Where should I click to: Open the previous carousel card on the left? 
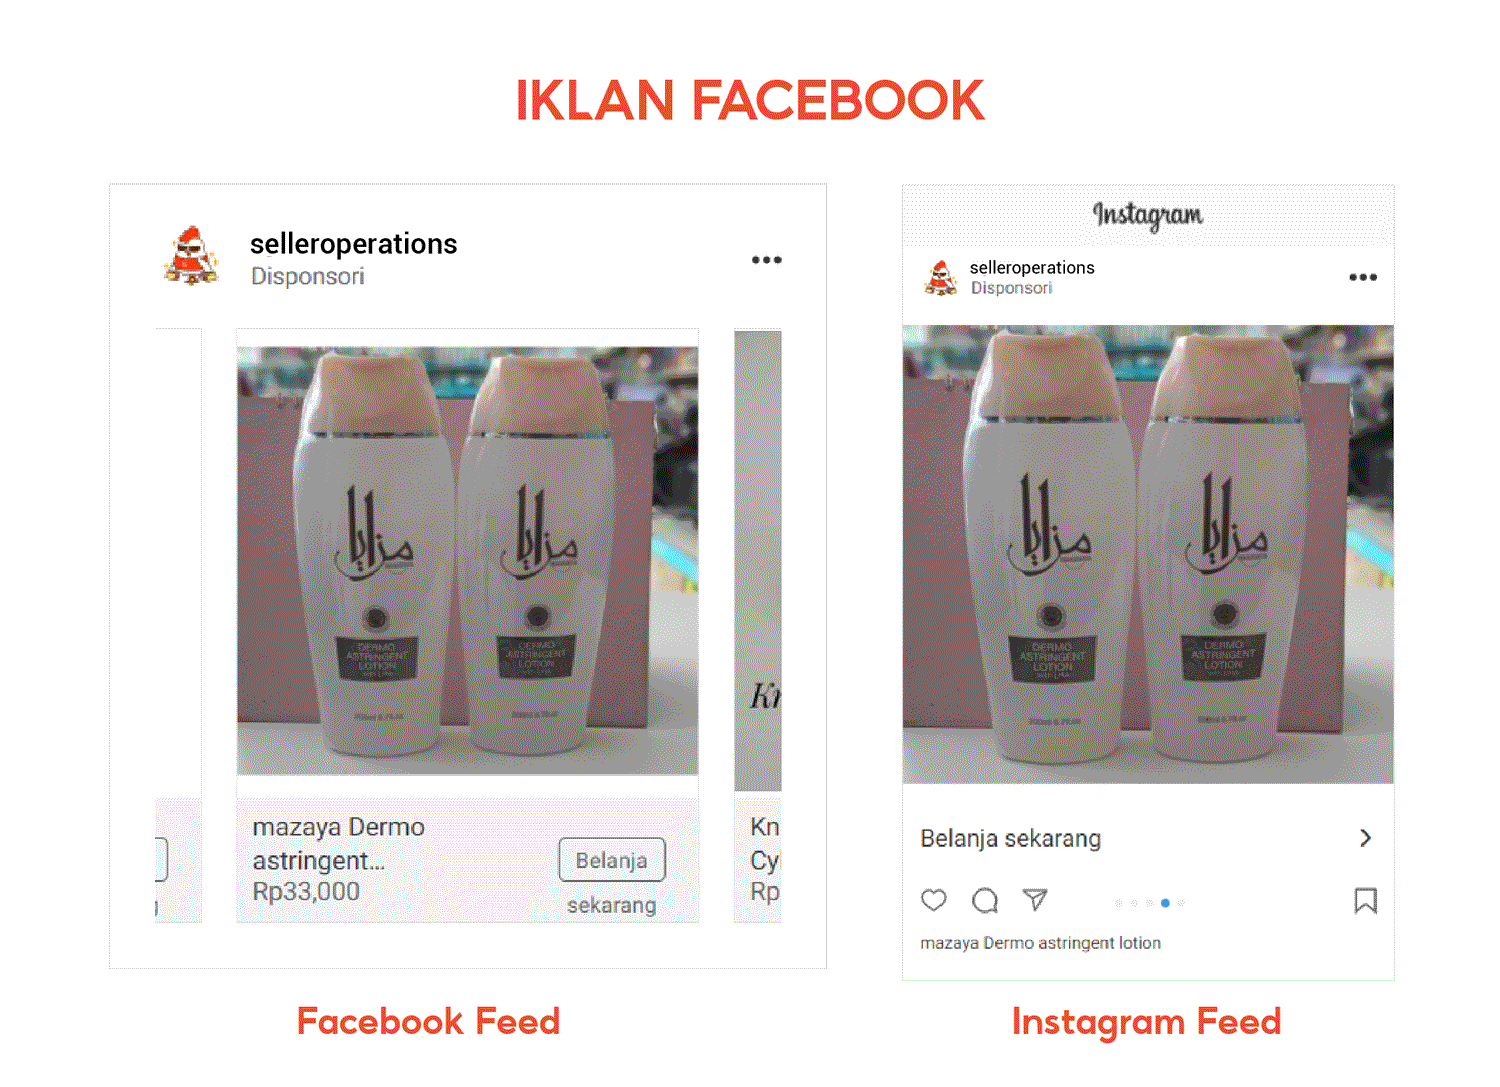pos(178,625)
